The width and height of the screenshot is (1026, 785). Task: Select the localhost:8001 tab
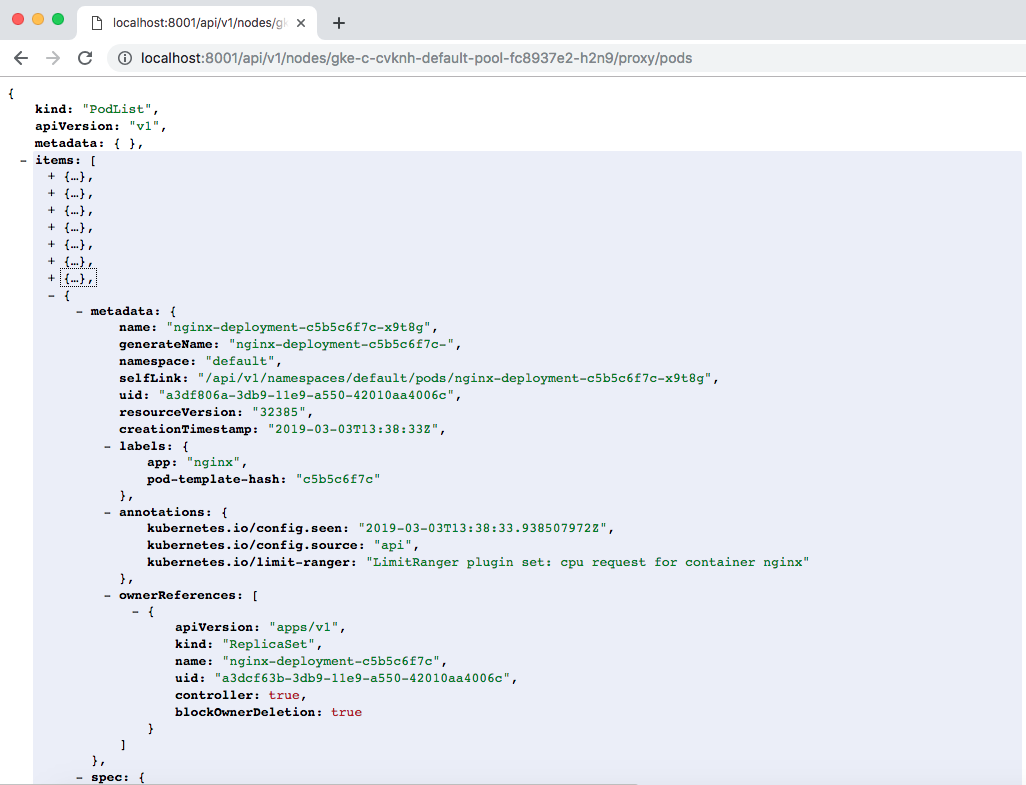click(195, 23)
